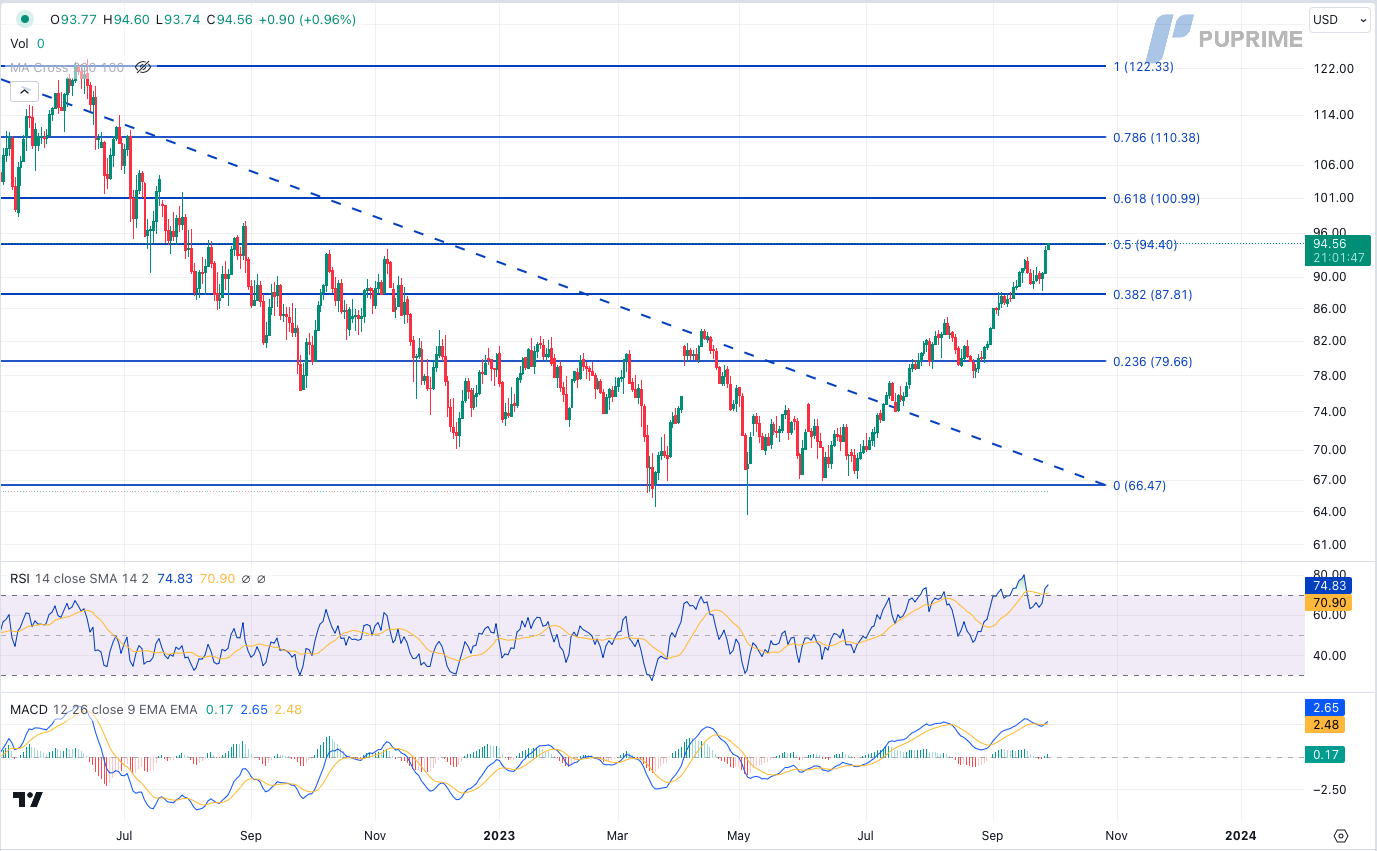Click the Jul 2022 label on time axis

click(125, 834)
